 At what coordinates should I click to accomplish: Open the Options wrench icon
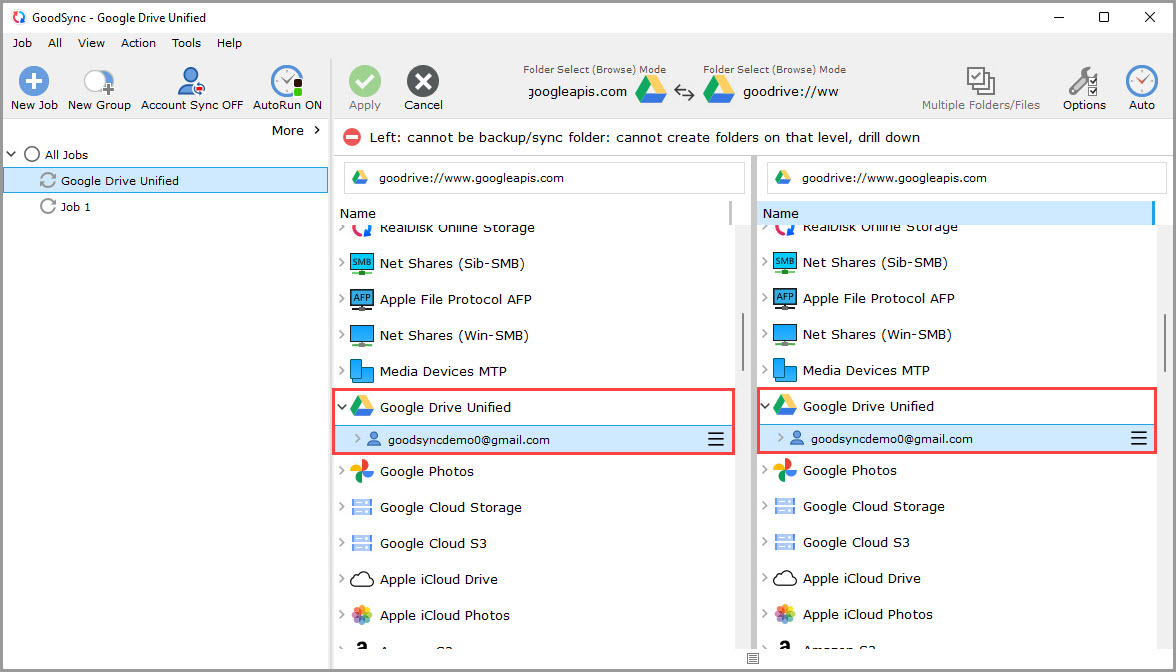[1084, 81]
